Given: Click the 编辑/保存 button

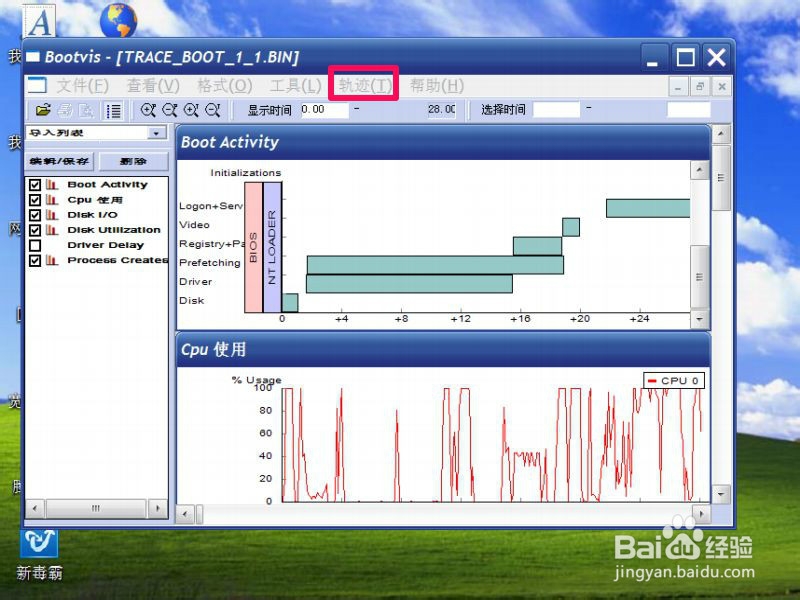Looking at the screenshot, I should (60, 161).
